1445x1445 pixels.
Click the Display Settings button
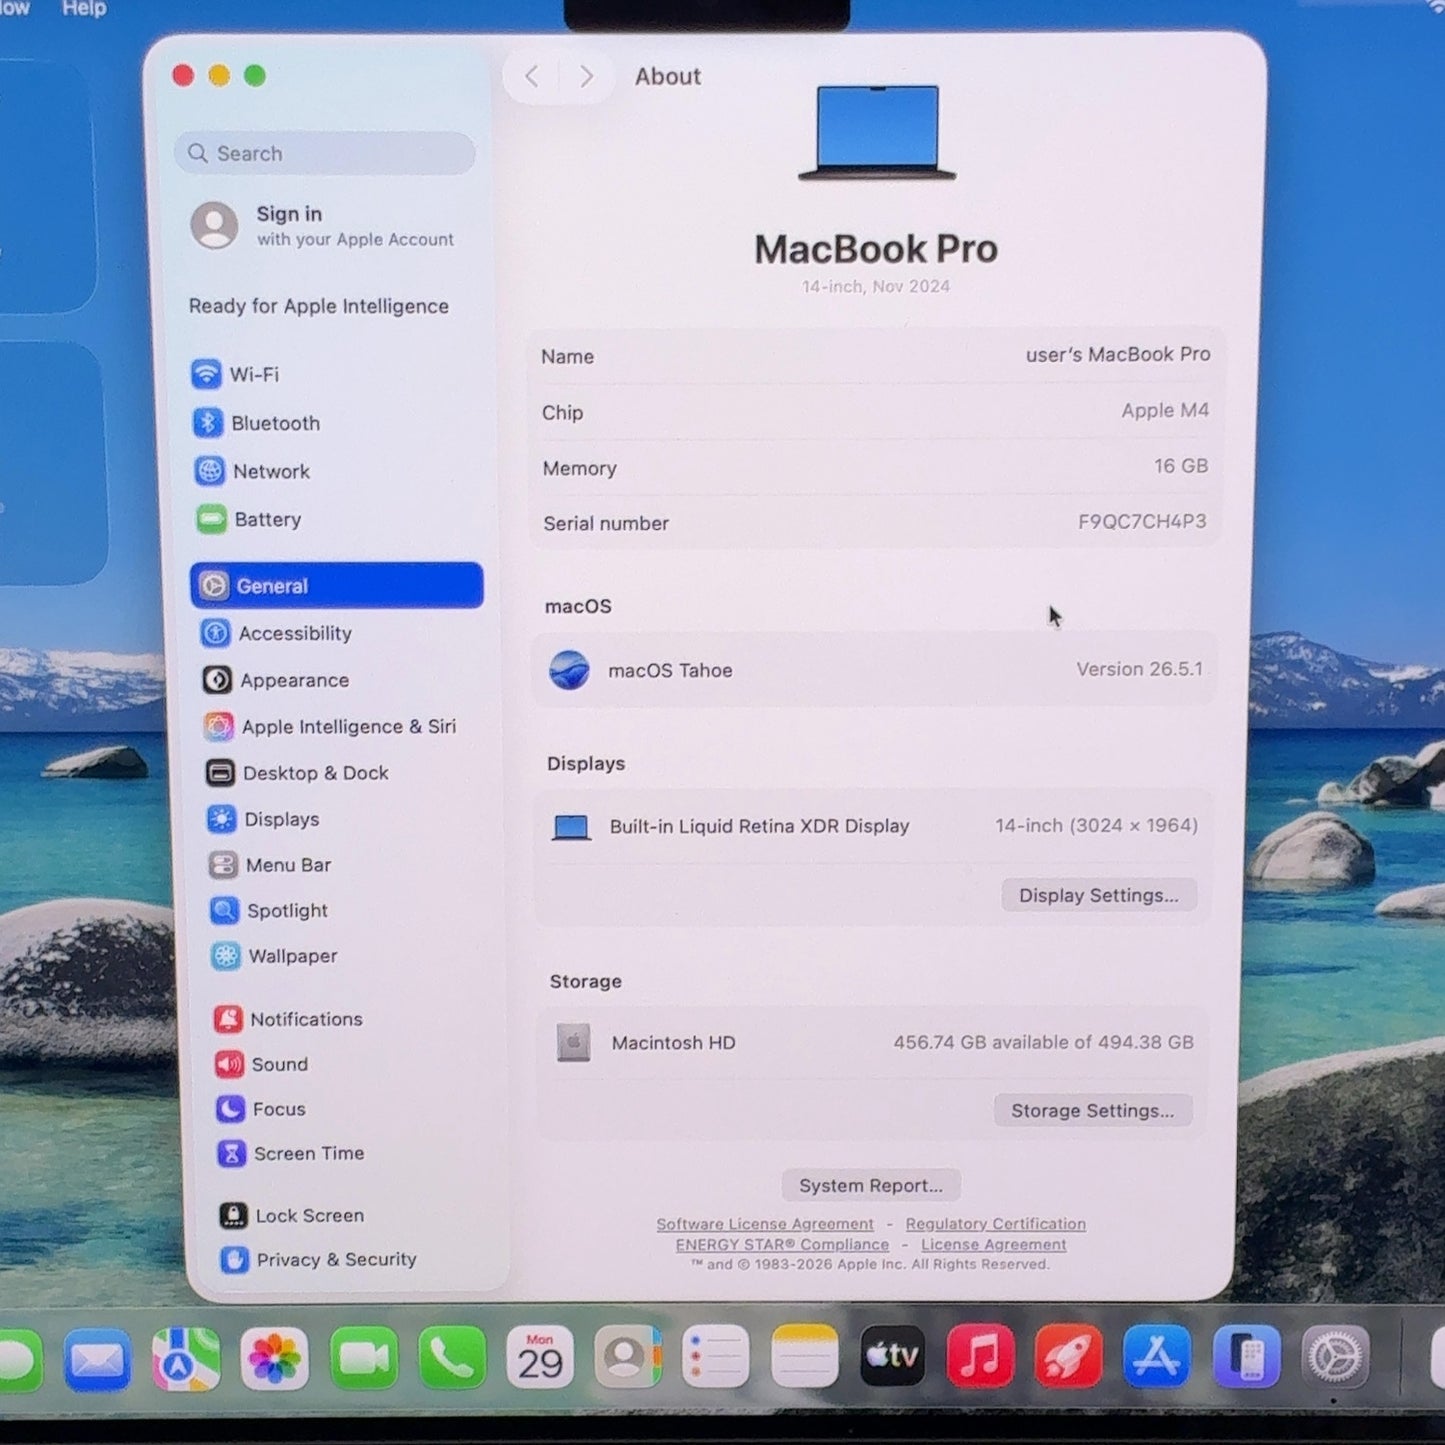click(x=1099, y=895)
